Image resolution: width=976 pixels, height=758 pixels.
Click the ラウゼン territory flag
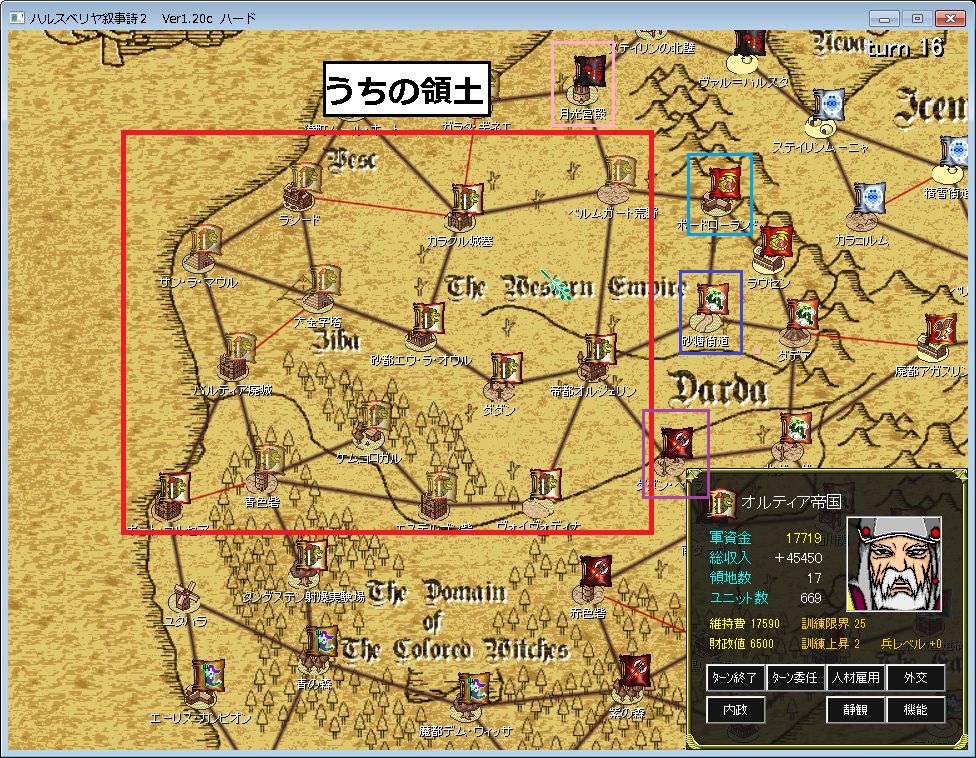click(x=776, y=242)
